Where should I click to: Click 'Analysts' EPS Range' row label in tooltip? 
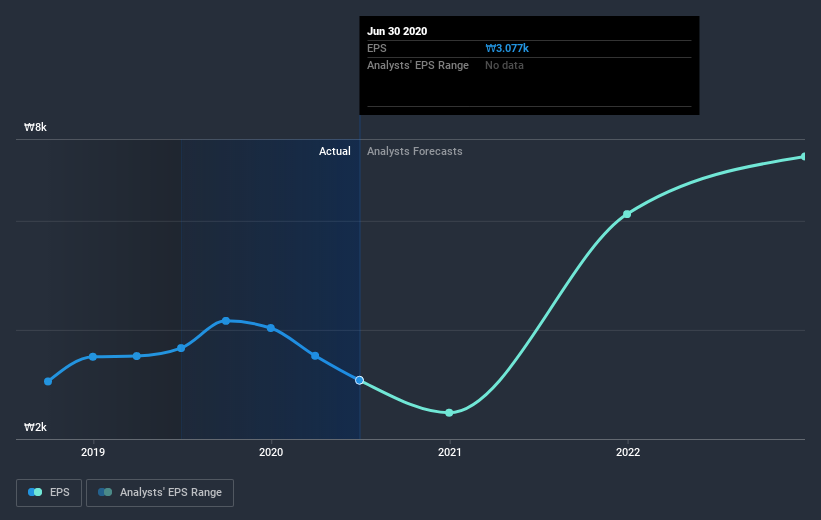pyautogui.click(x=418, y=65)
